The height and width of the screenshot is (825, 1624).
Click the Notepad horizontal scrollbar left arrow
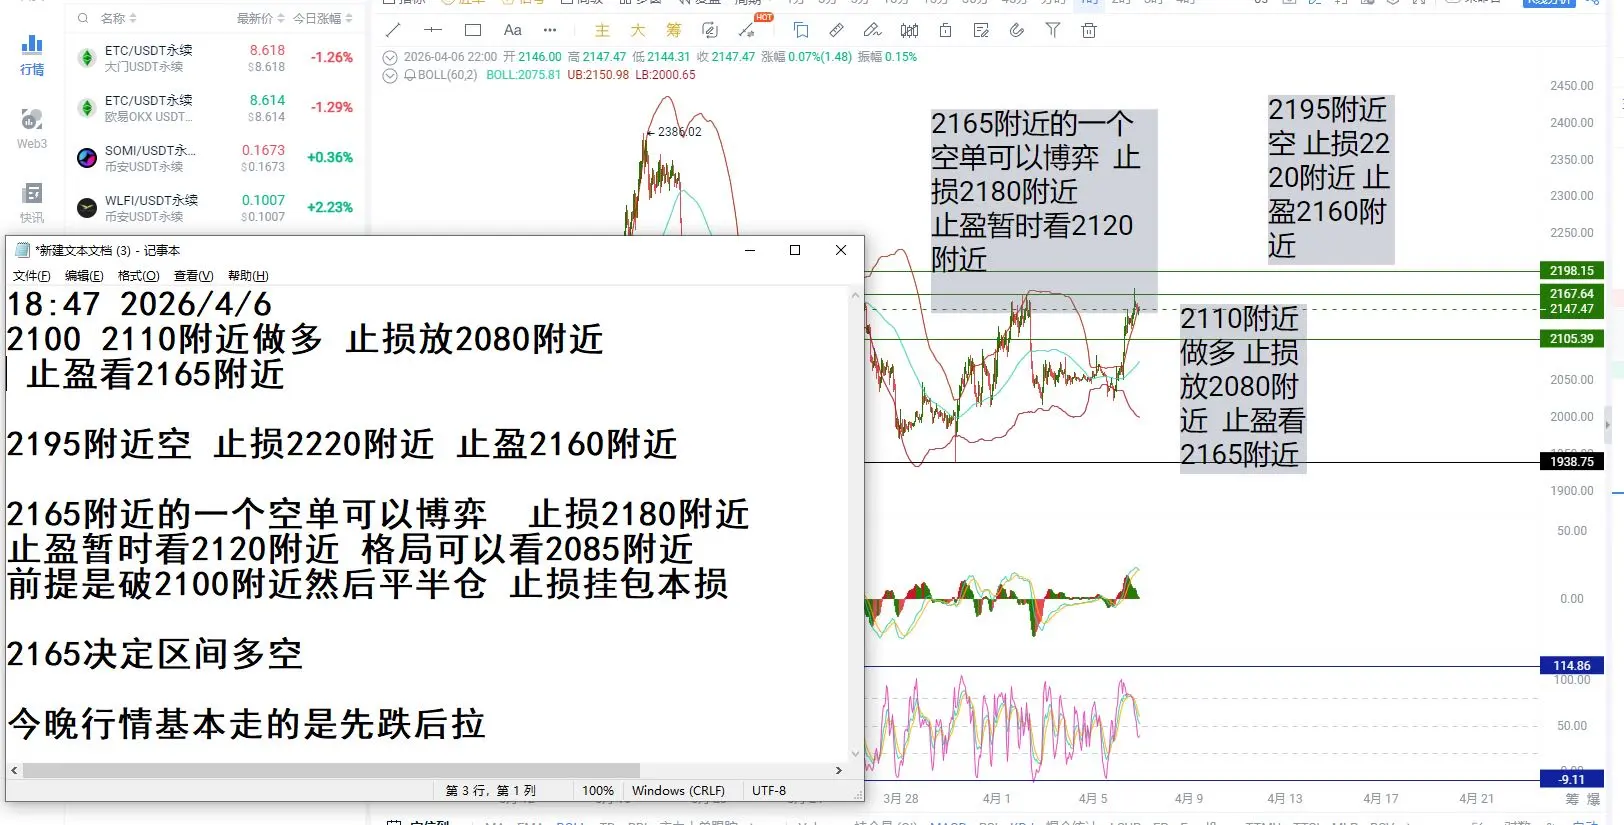14,771
